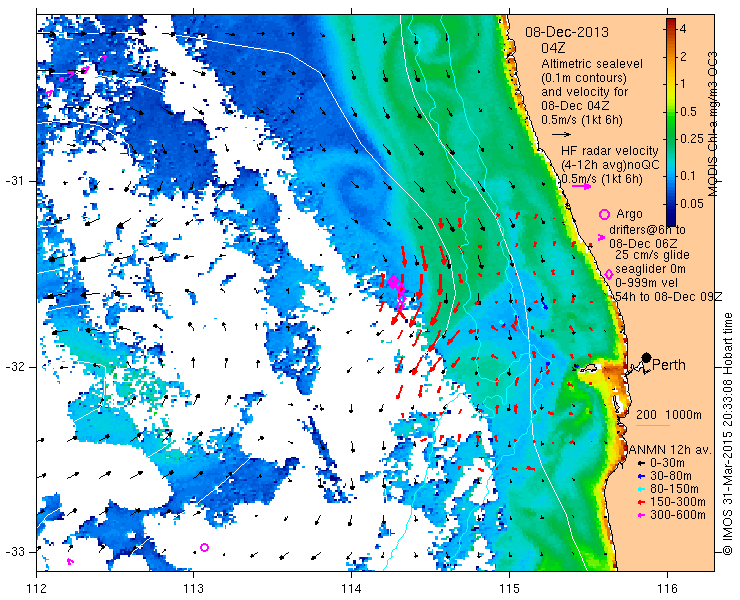Click the '200 1000m' isobath label
Viewport: 740px width, 600px height.
[669, 415]
